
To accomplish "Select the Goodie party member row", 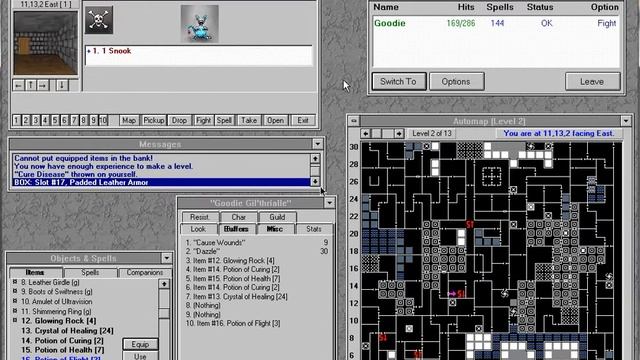I will pos(496,23).
